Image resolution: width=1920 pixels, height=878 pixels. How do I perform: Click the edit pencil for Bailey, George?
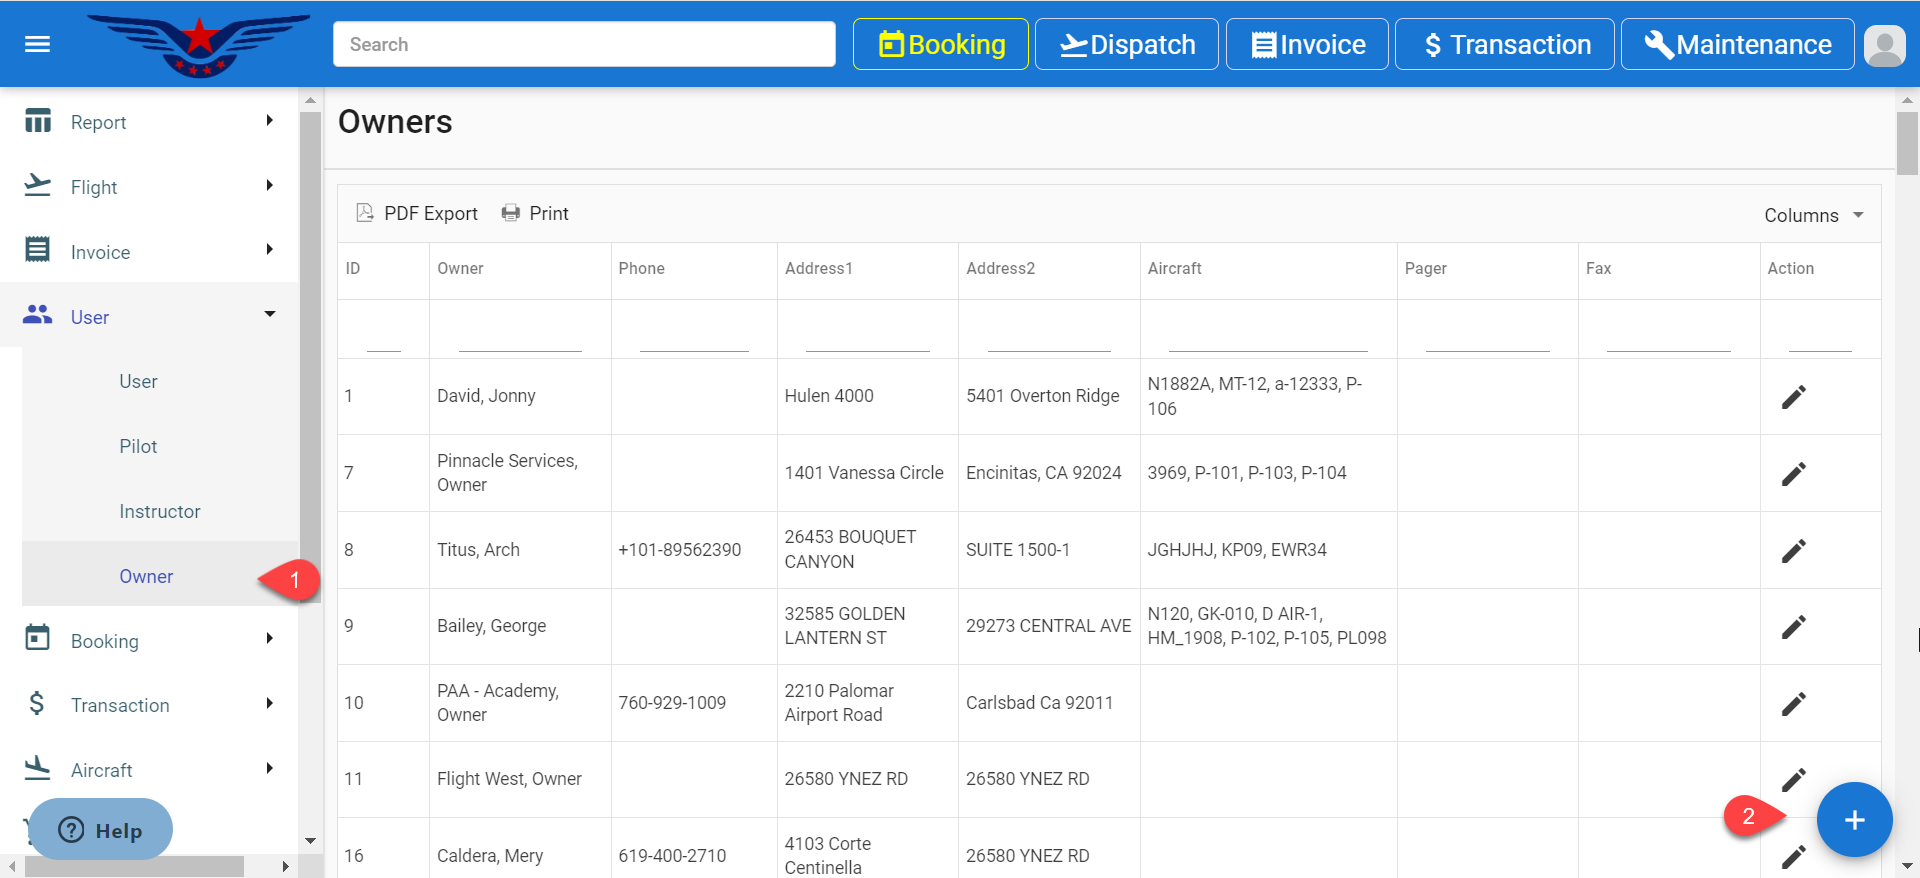tap(1793, 627)
